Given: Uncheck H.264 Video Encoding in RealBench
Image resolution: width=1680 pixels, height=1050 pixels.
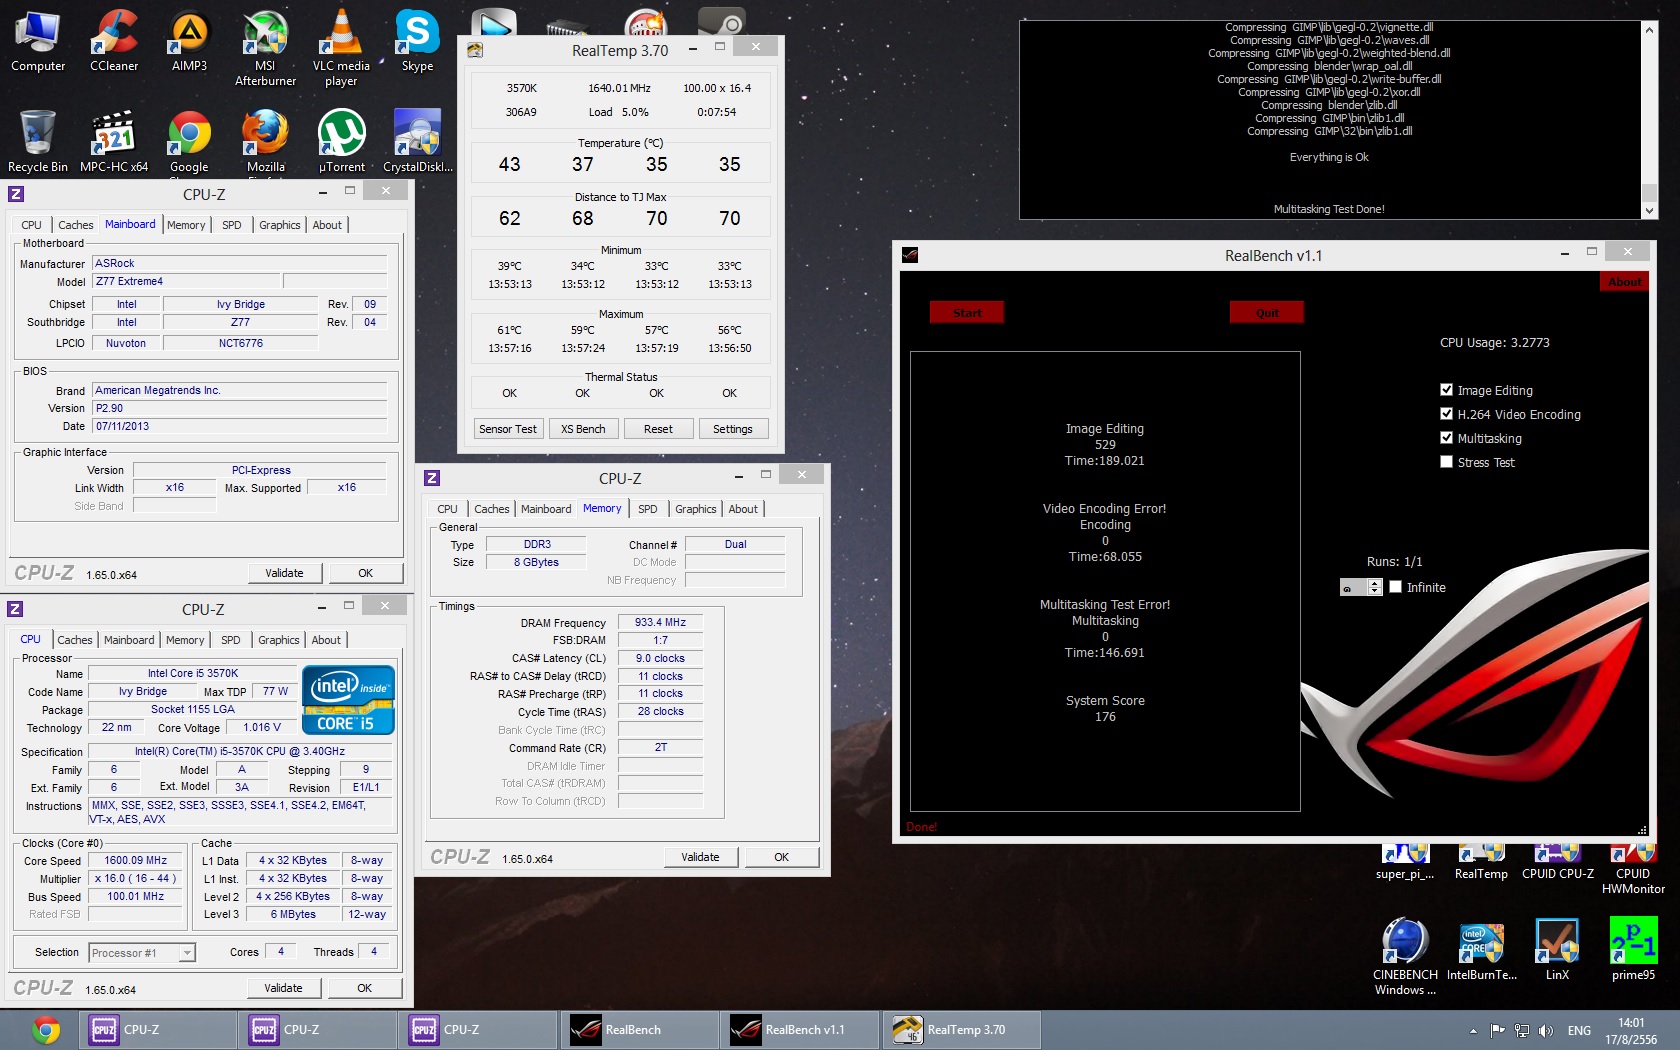Looking at the screenshot, I should (x=1446, y=414).
